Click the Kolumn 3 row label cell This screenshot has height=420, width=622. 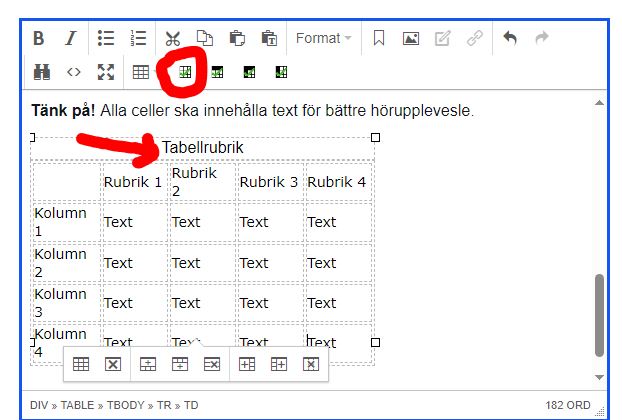(66, 303)
